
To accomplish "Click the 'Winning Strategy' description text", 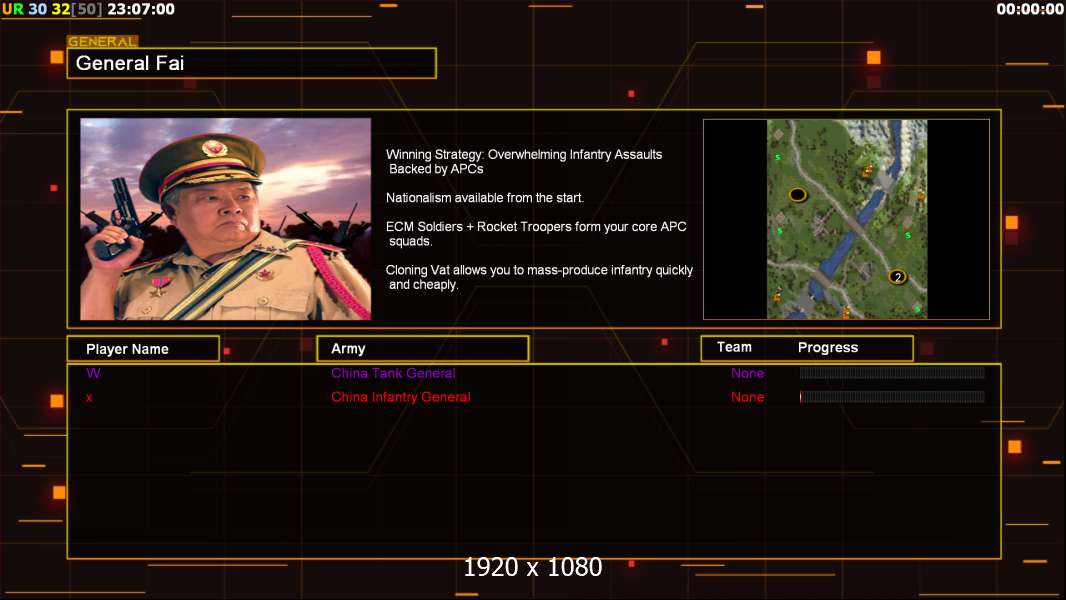I will (524, 162).
